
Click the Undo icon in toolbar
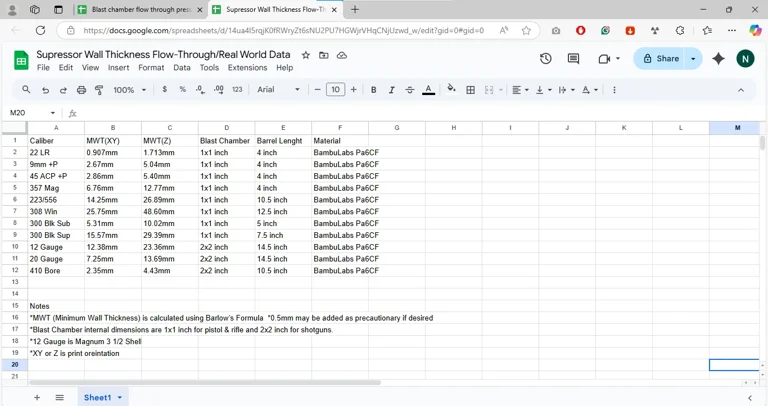pos(45,90)
